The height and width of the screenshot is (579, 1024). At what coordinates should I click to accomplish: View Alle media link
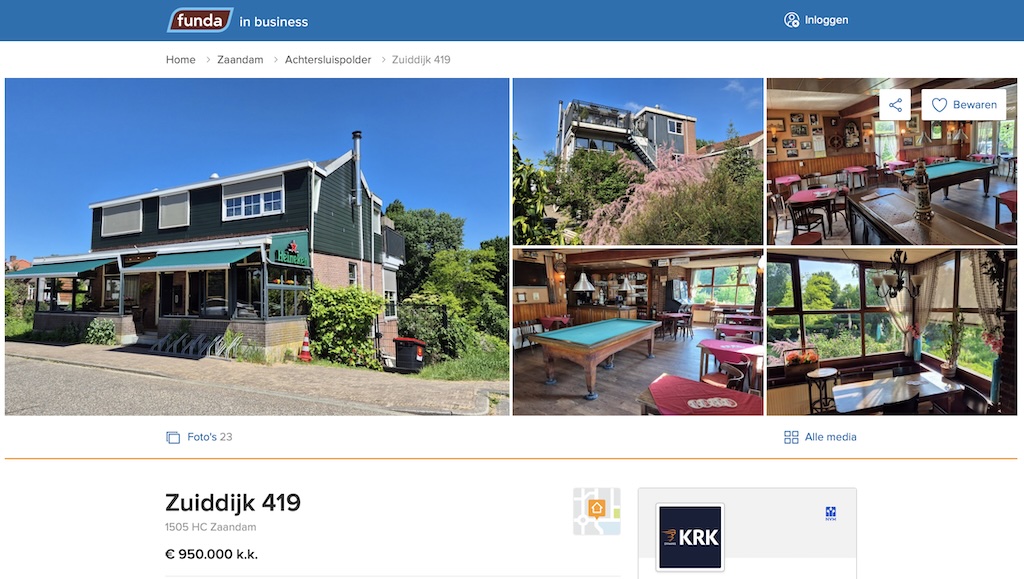tap(830, 437)
